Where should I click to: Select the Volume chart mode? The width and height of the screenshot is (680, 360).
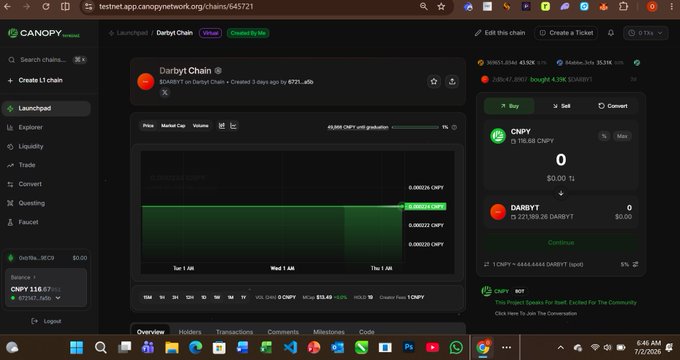(200, 126)
